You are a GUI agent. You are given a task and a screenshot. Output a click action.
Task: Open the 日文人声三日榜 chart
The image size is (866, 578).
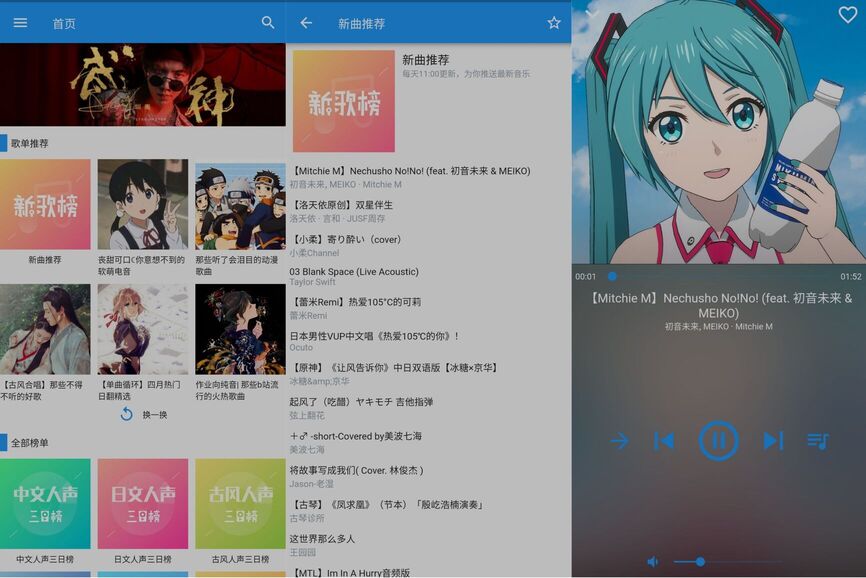point(142,503)
